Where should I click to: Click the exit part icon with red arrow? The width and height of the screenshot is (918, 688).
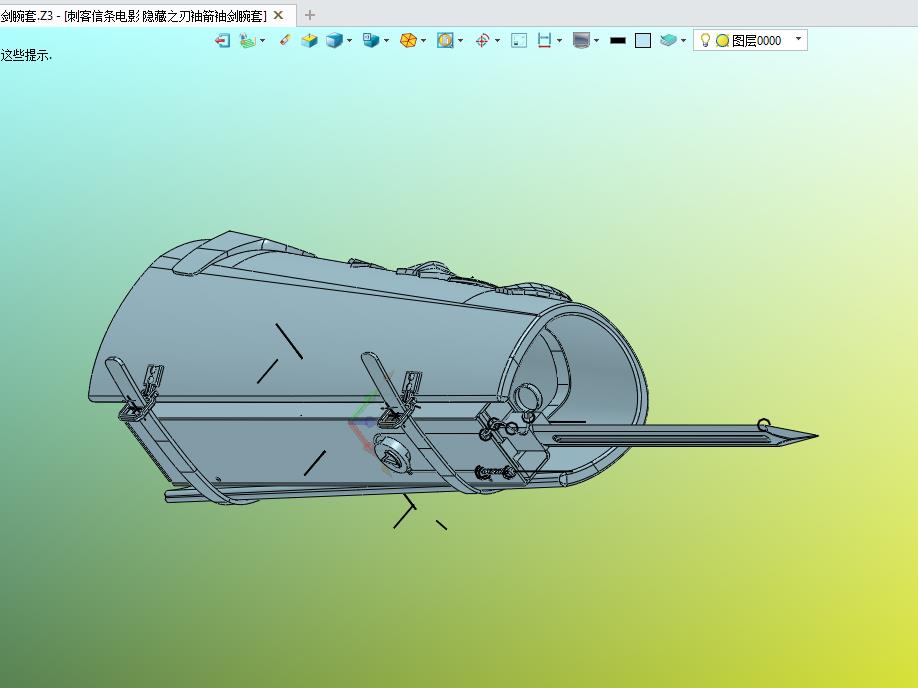223,40
